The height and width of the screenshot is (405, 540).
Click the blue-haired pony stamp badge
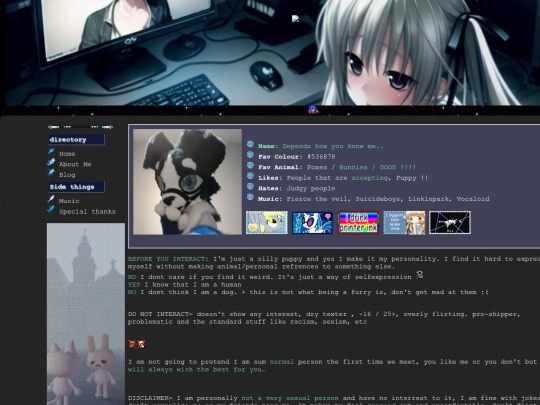(x=312, y=223)
